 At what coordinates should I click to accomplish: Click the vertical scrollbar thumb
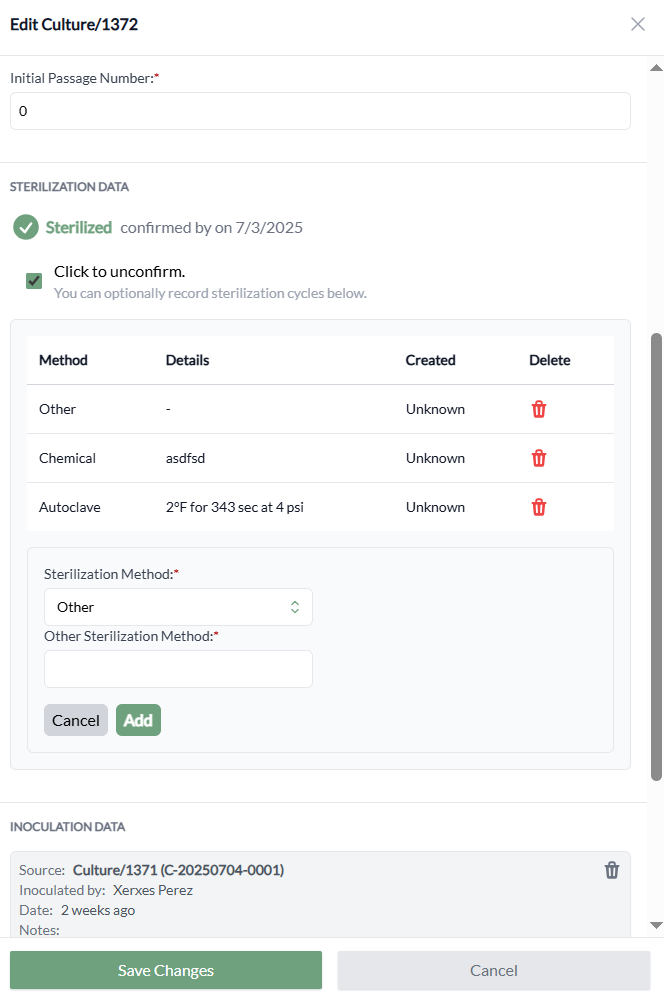(656, 555)
